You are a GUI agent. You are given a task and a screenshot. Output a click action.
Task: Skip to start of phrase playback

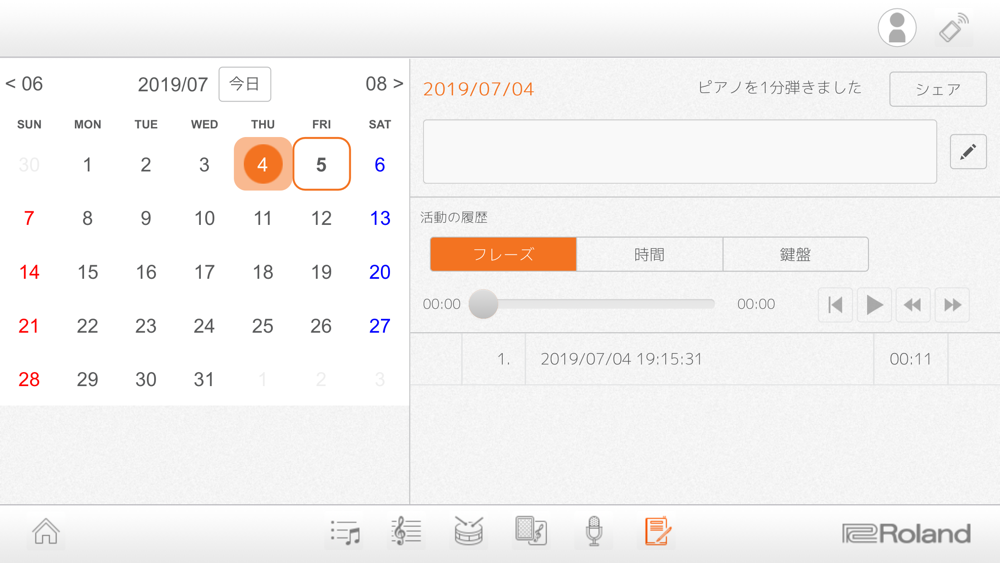click(x=835, y=305)
